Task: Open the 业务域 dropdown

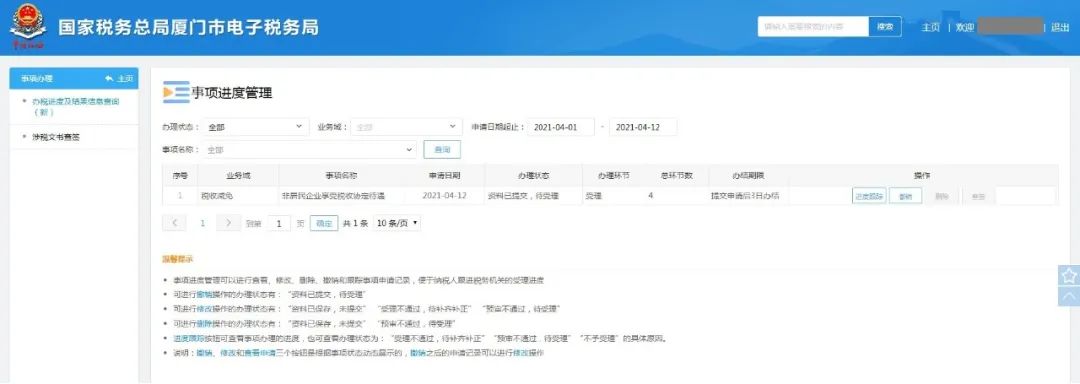Action: pyautogui.click(x=406, y=127)
